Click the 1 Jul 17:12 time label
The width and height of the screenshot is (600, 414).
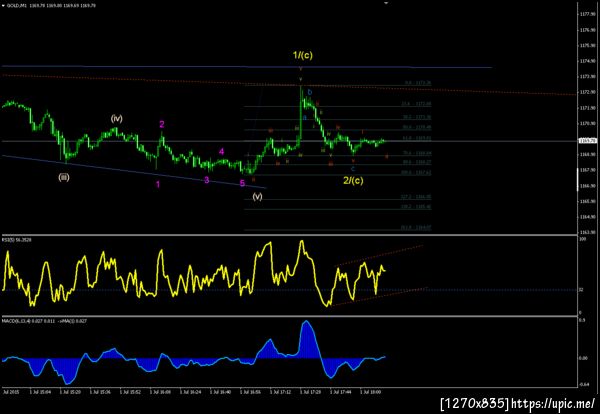tap(280, 392)
